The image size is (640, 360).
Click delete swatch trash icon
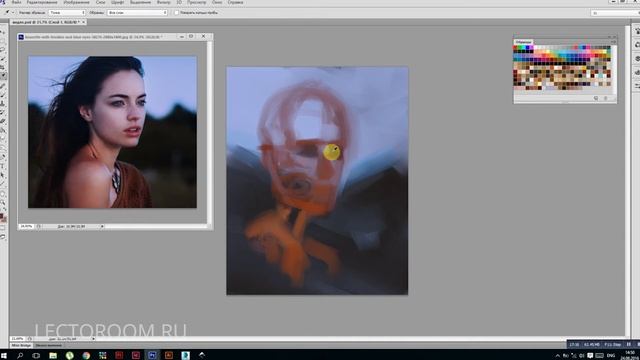[x=606, y=98]
